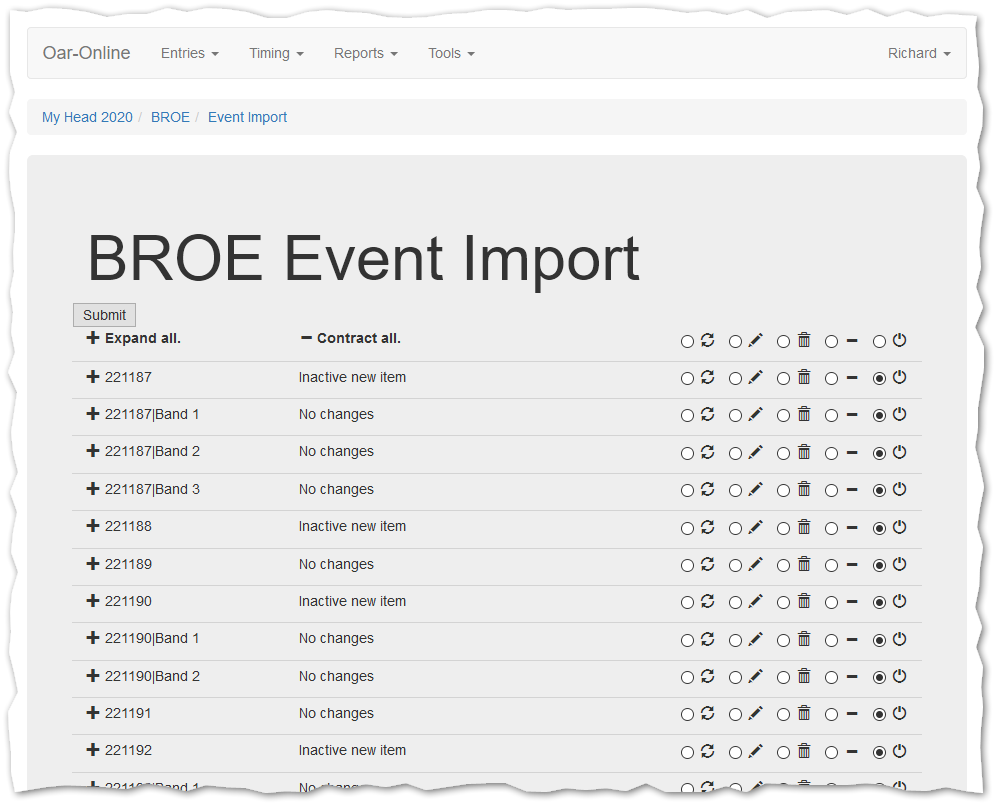997x805 pixels.
Task: Click the header row trash icon
Action: (x=803, y=340)
